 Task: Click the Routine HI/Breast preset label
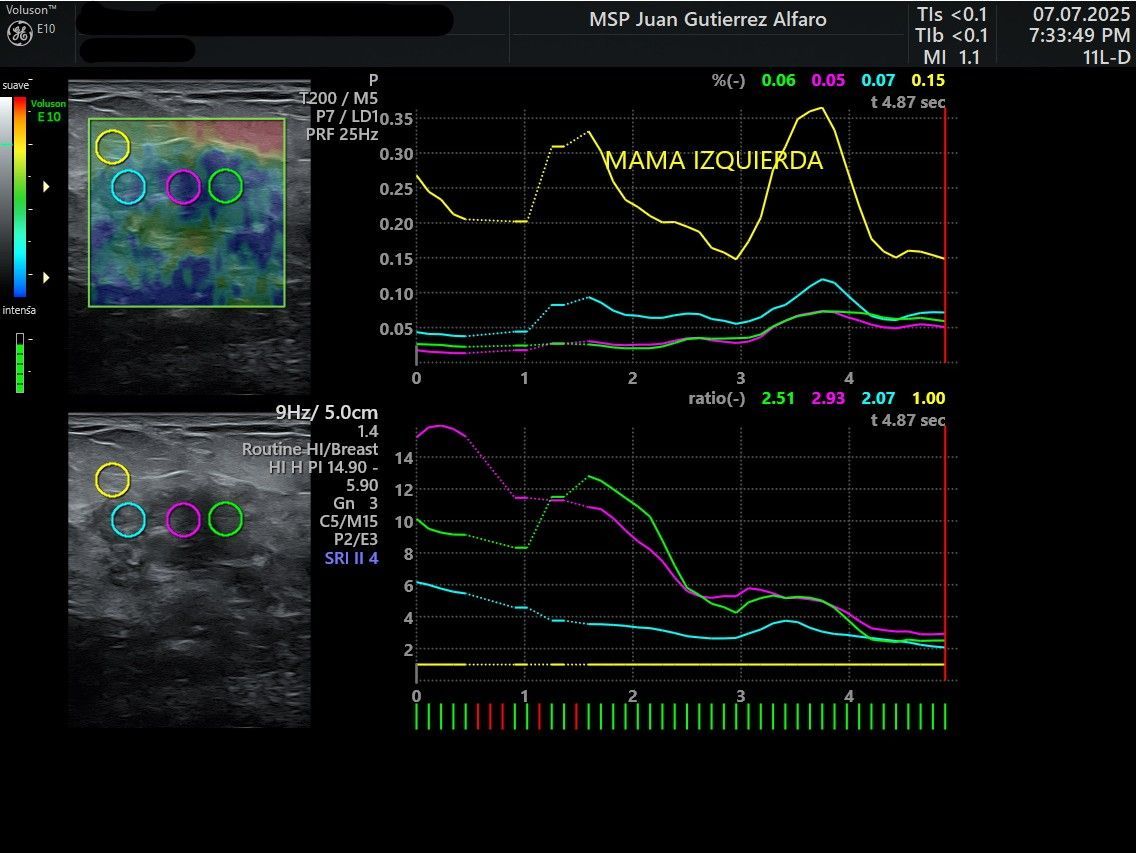pyautogui.click(x=310, y=449)
